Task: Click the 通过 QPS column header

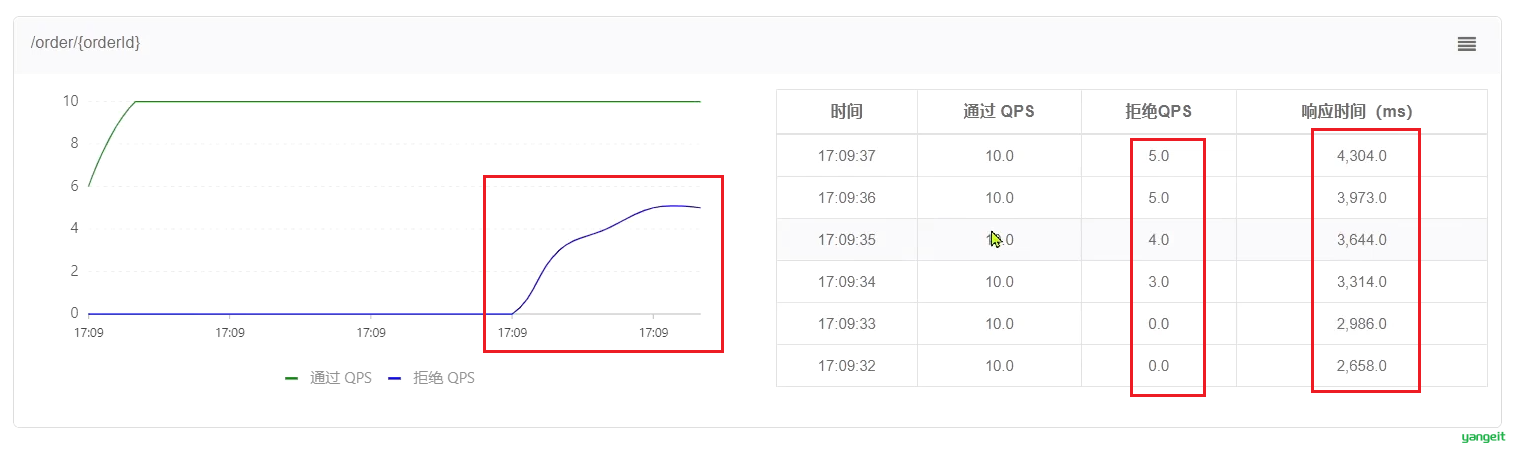Action: [999, 112]
